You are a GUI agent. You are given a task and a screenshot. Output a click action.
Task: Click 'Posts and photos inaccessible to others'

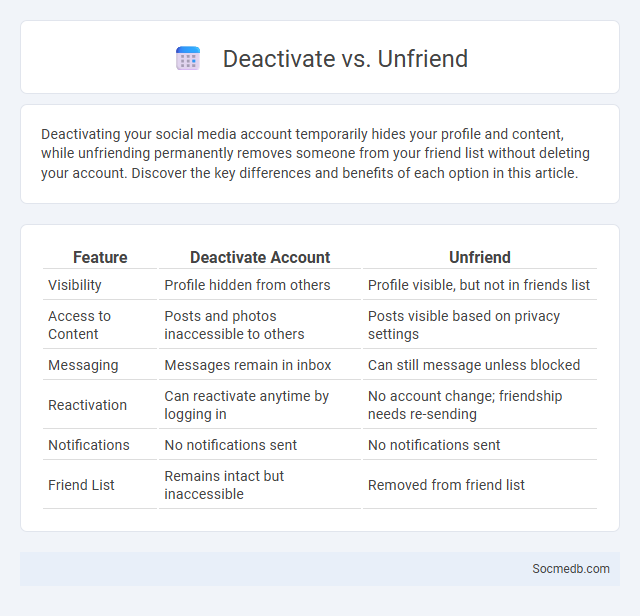[234, 325]
